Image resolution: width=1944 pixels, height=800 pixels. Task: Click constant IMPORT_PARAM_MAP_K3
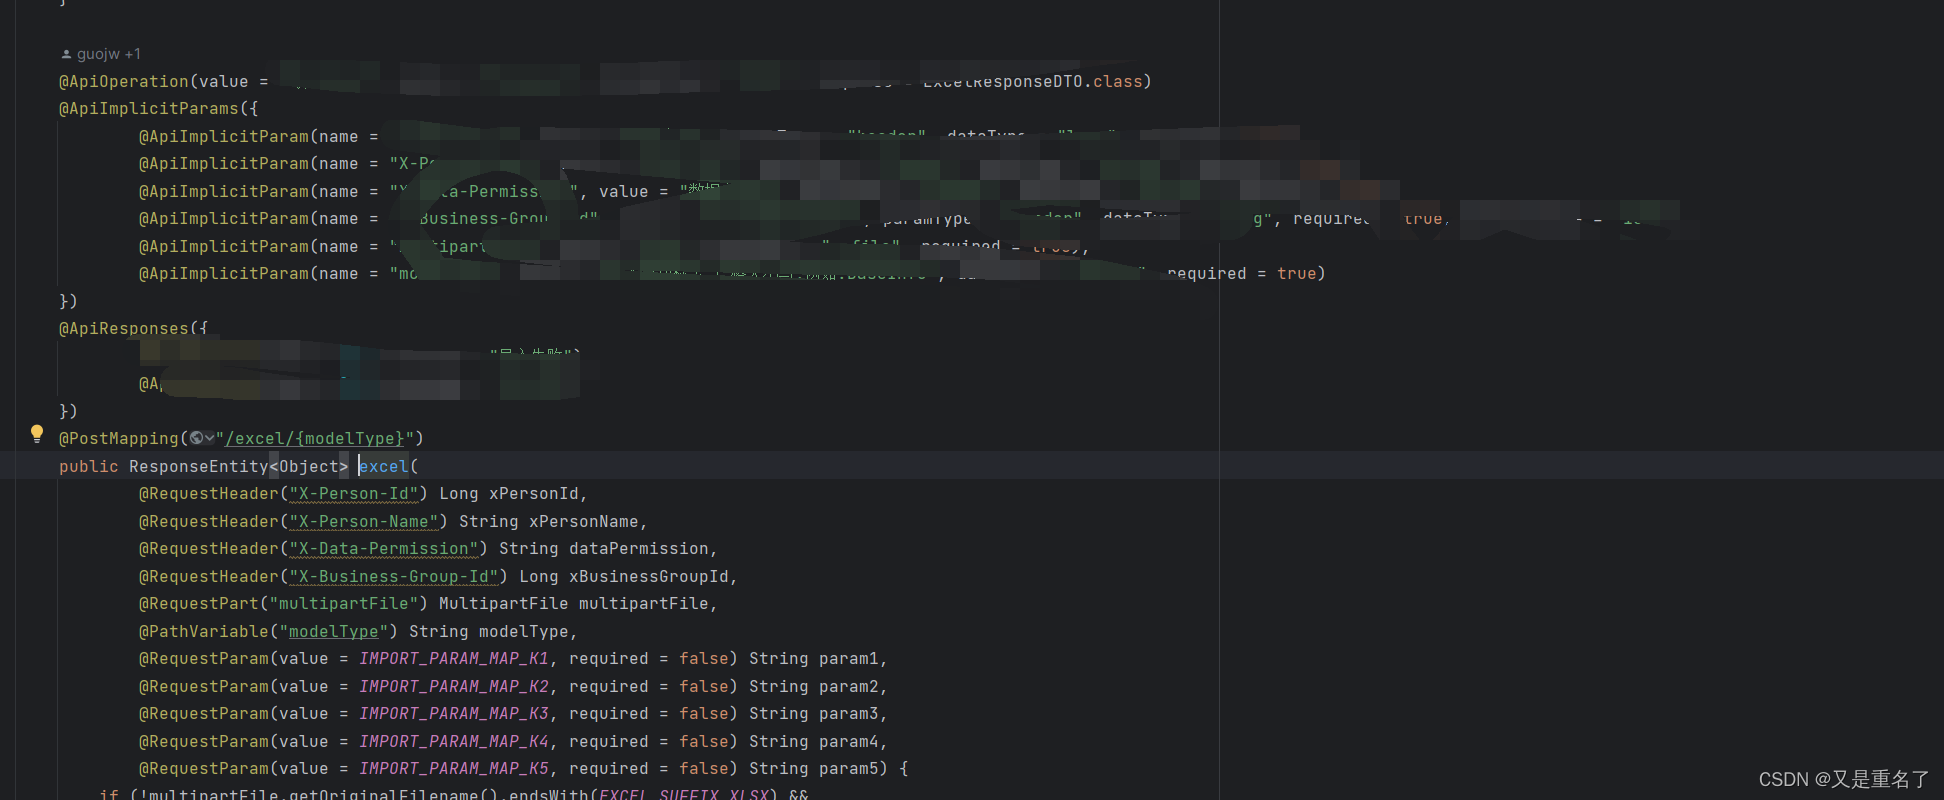click(454, 714)
